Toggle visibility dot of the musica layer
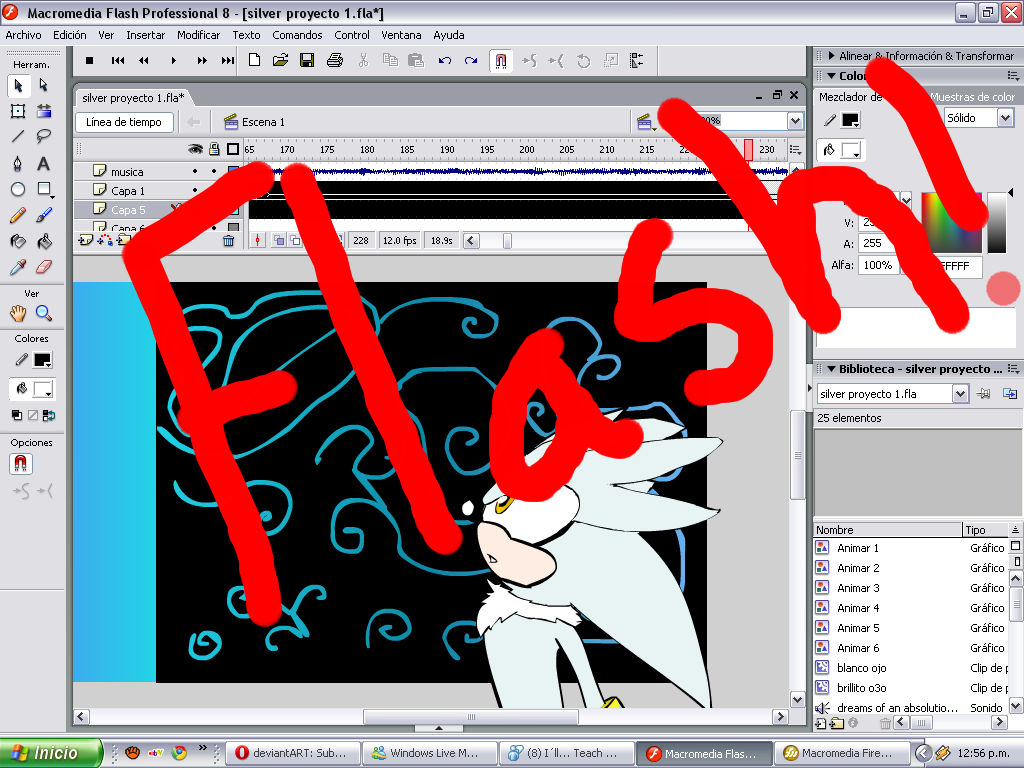The image size is (1024, 768). pyautogui.click(x=195, y=171)
